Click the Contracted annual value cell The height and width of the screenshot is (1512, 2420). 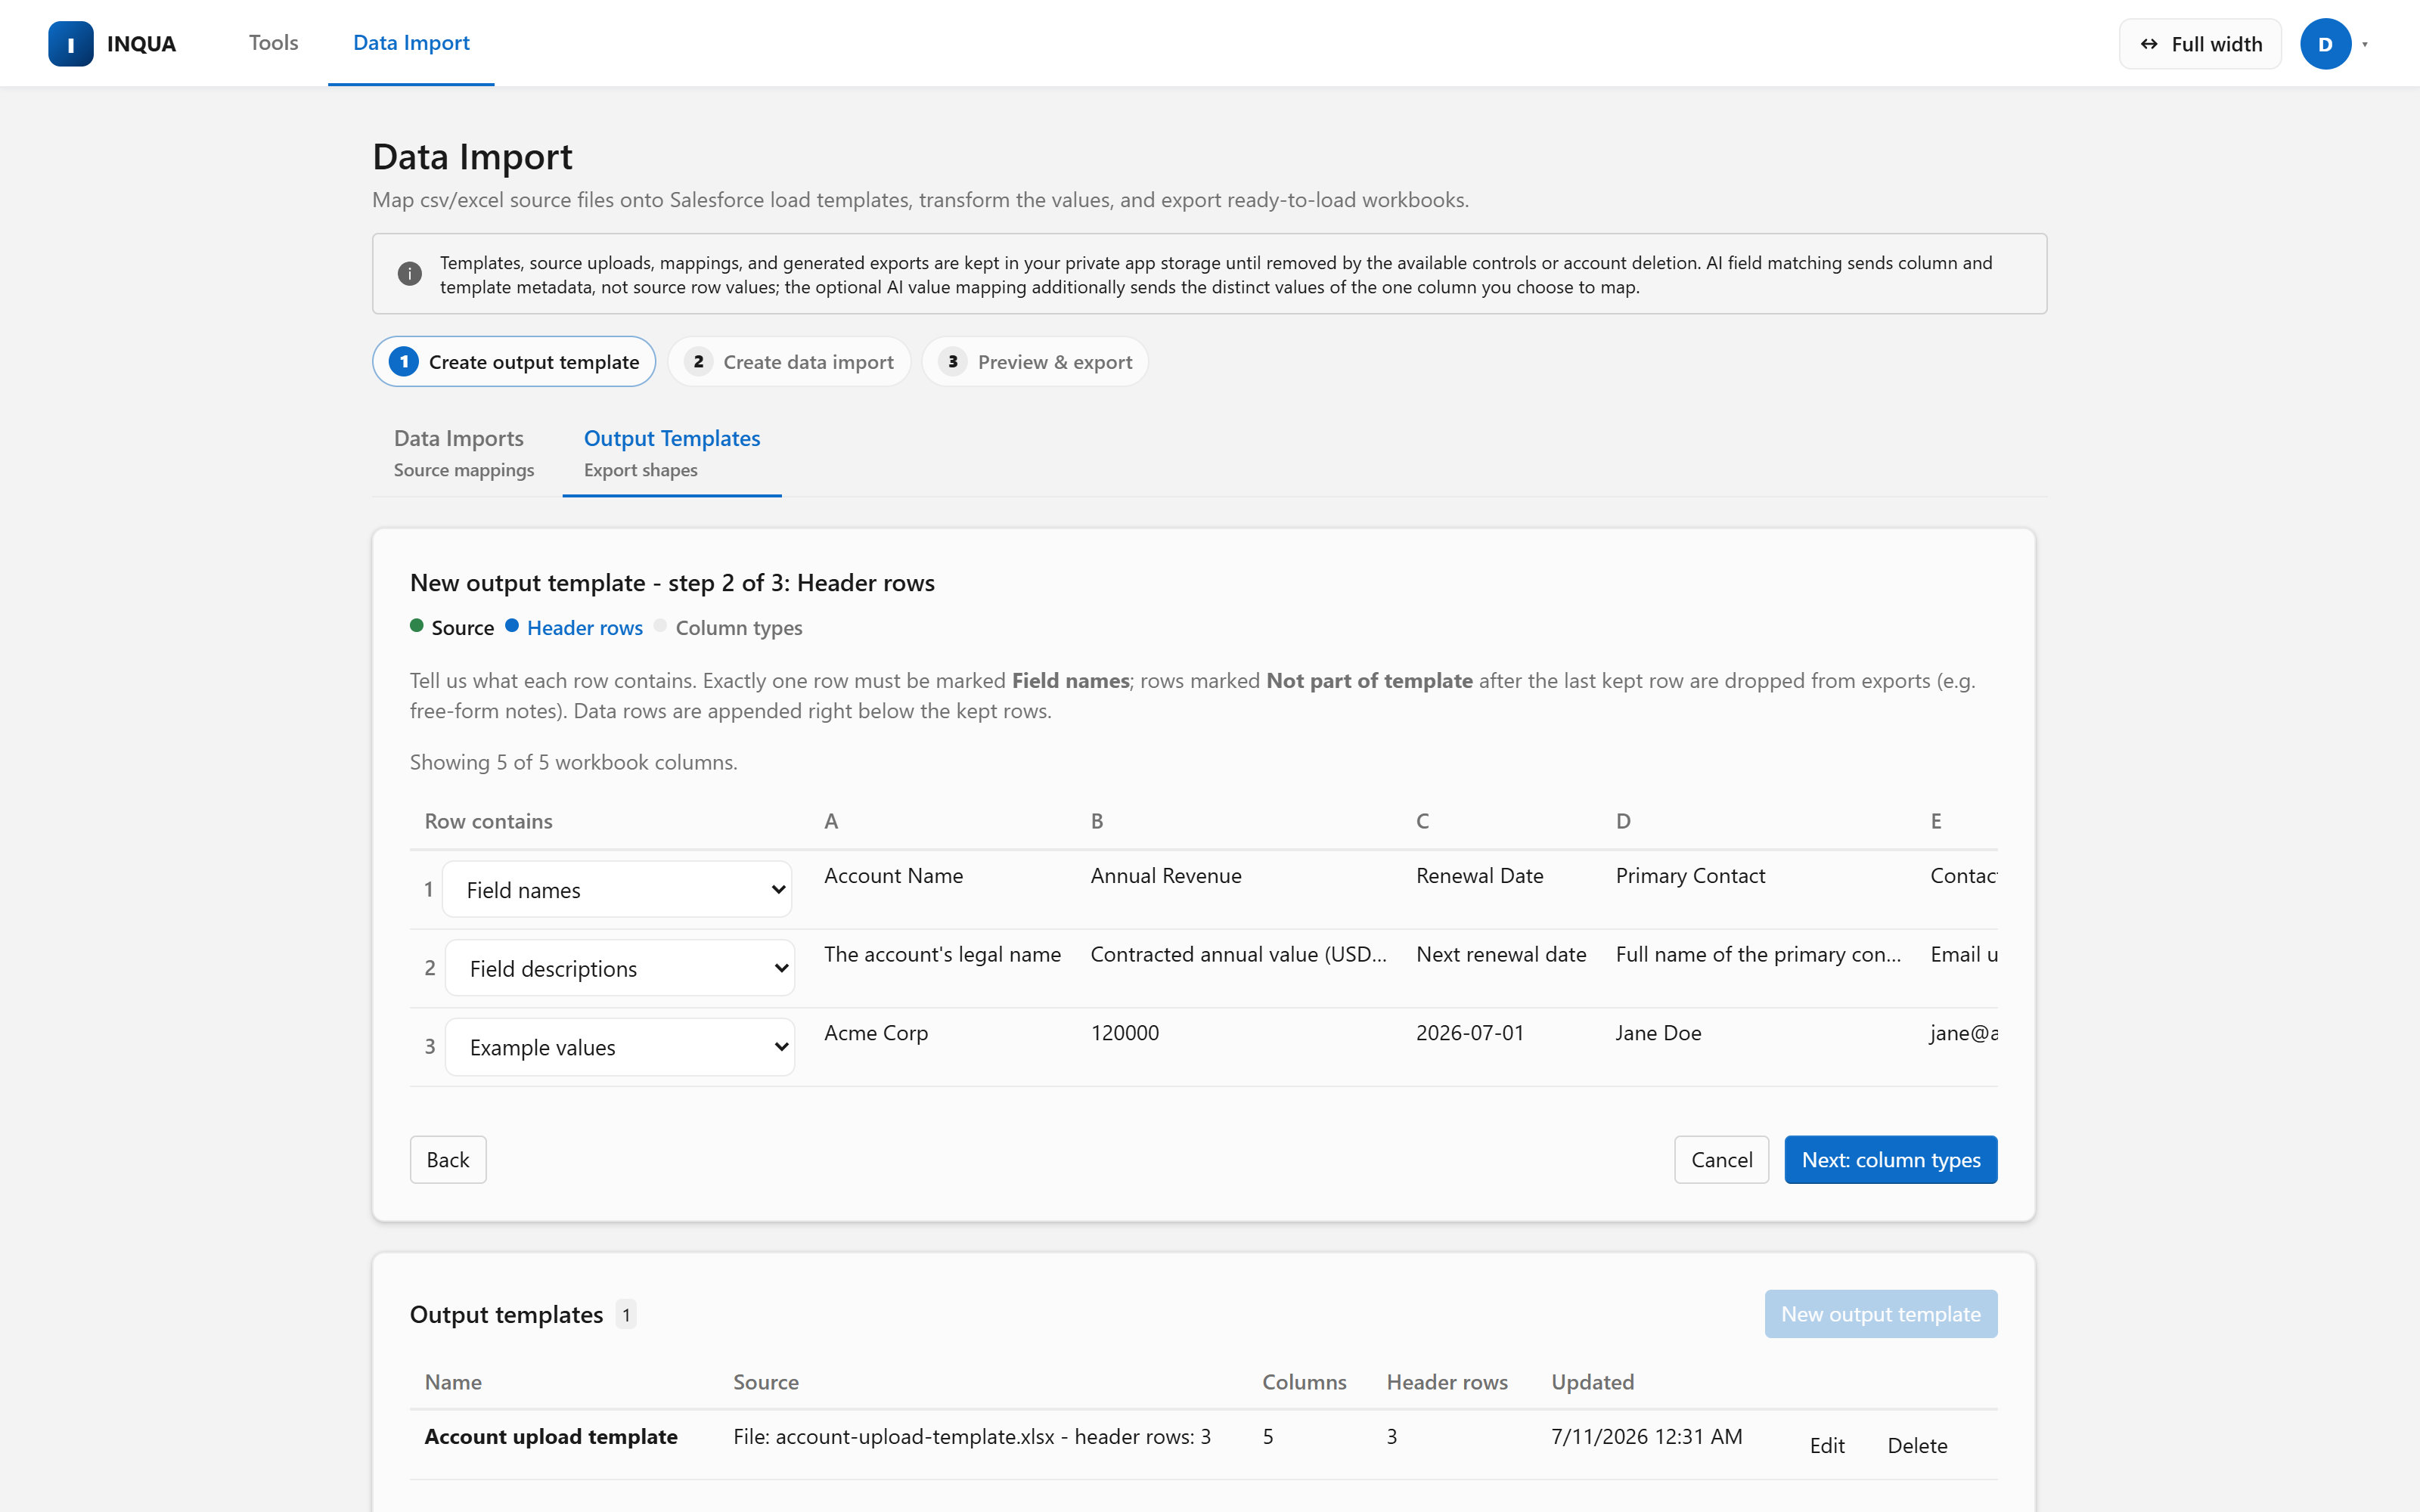coord(1238,954)
